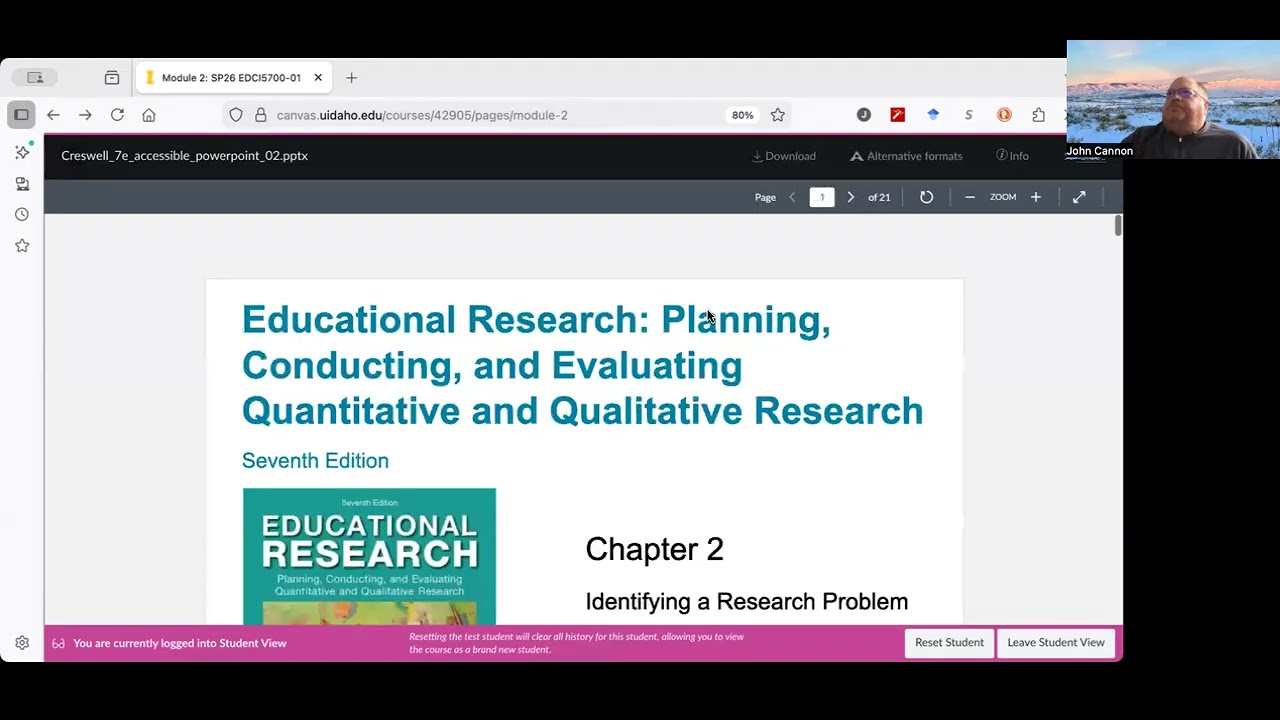Click the Educational Research book cover image
The width and height of the screenshot is (1280, 720).
369,557
